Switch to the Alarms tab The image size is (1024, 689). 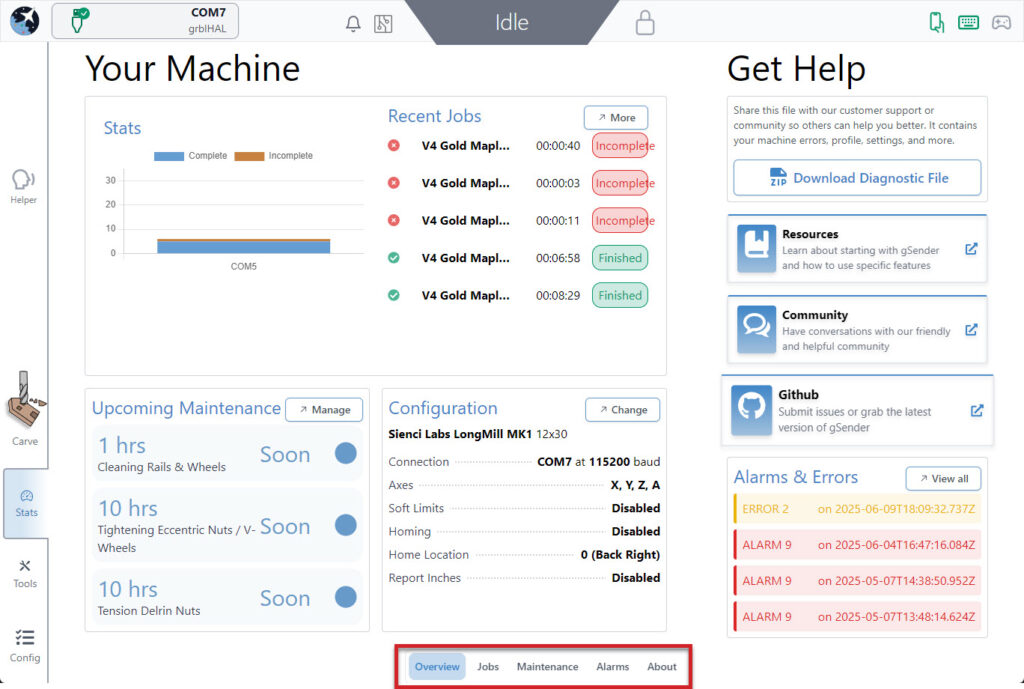pos(613,667)
